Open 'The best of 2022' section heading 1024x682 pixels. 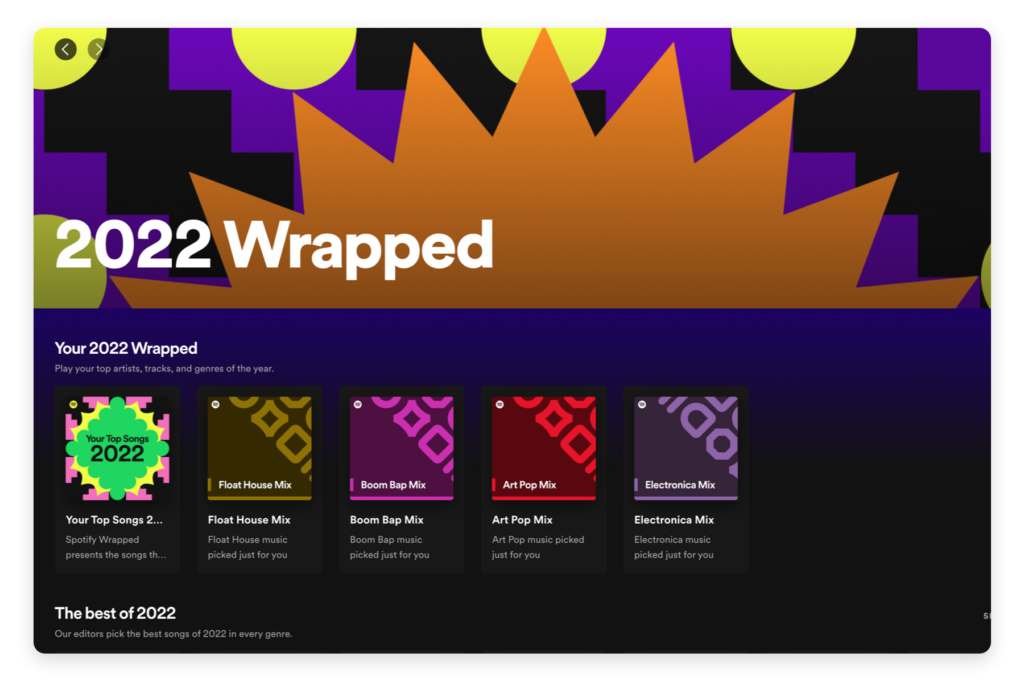pyautogui.click(x=115, y=613)
